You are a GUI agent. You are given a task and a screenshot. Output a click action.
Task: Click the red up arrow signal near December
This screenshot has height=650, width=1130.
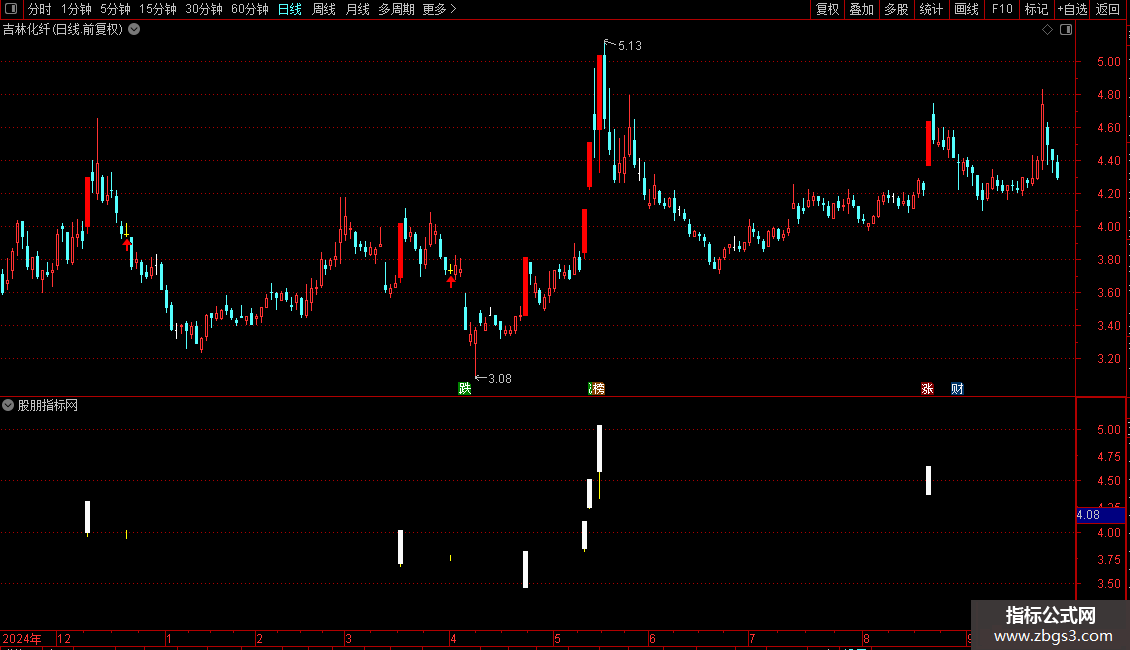pos(128,244)
